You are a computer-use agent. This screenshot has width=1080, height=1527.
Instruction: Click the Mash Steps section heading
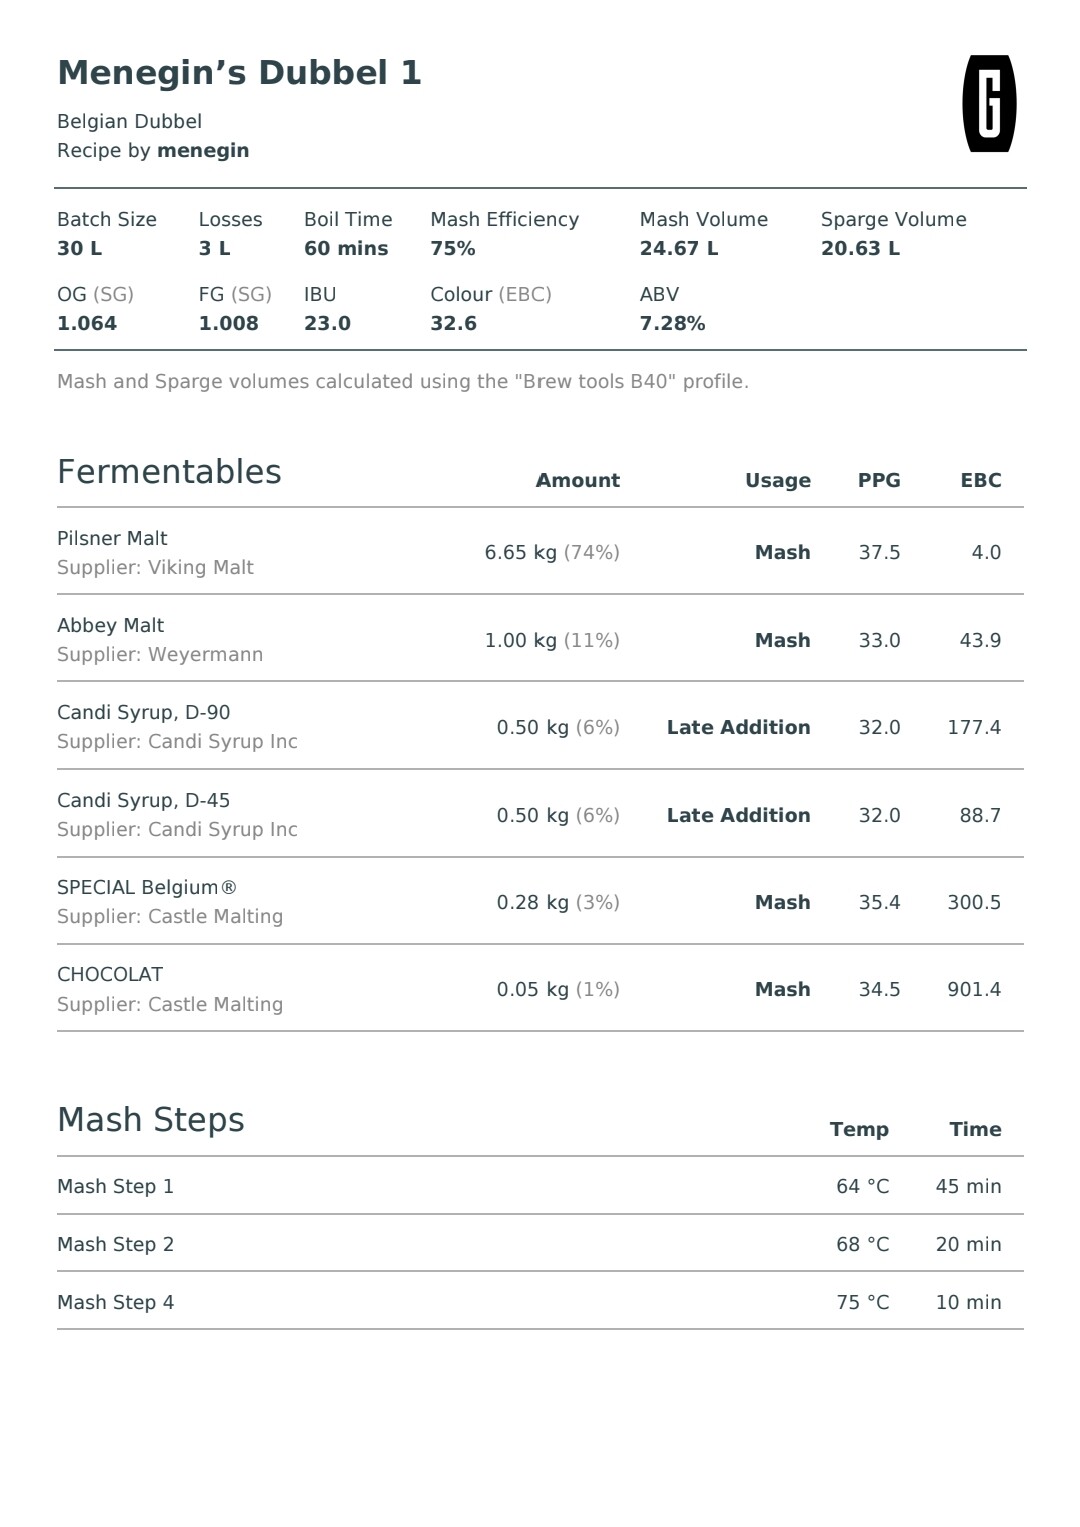coord(151,1120)
